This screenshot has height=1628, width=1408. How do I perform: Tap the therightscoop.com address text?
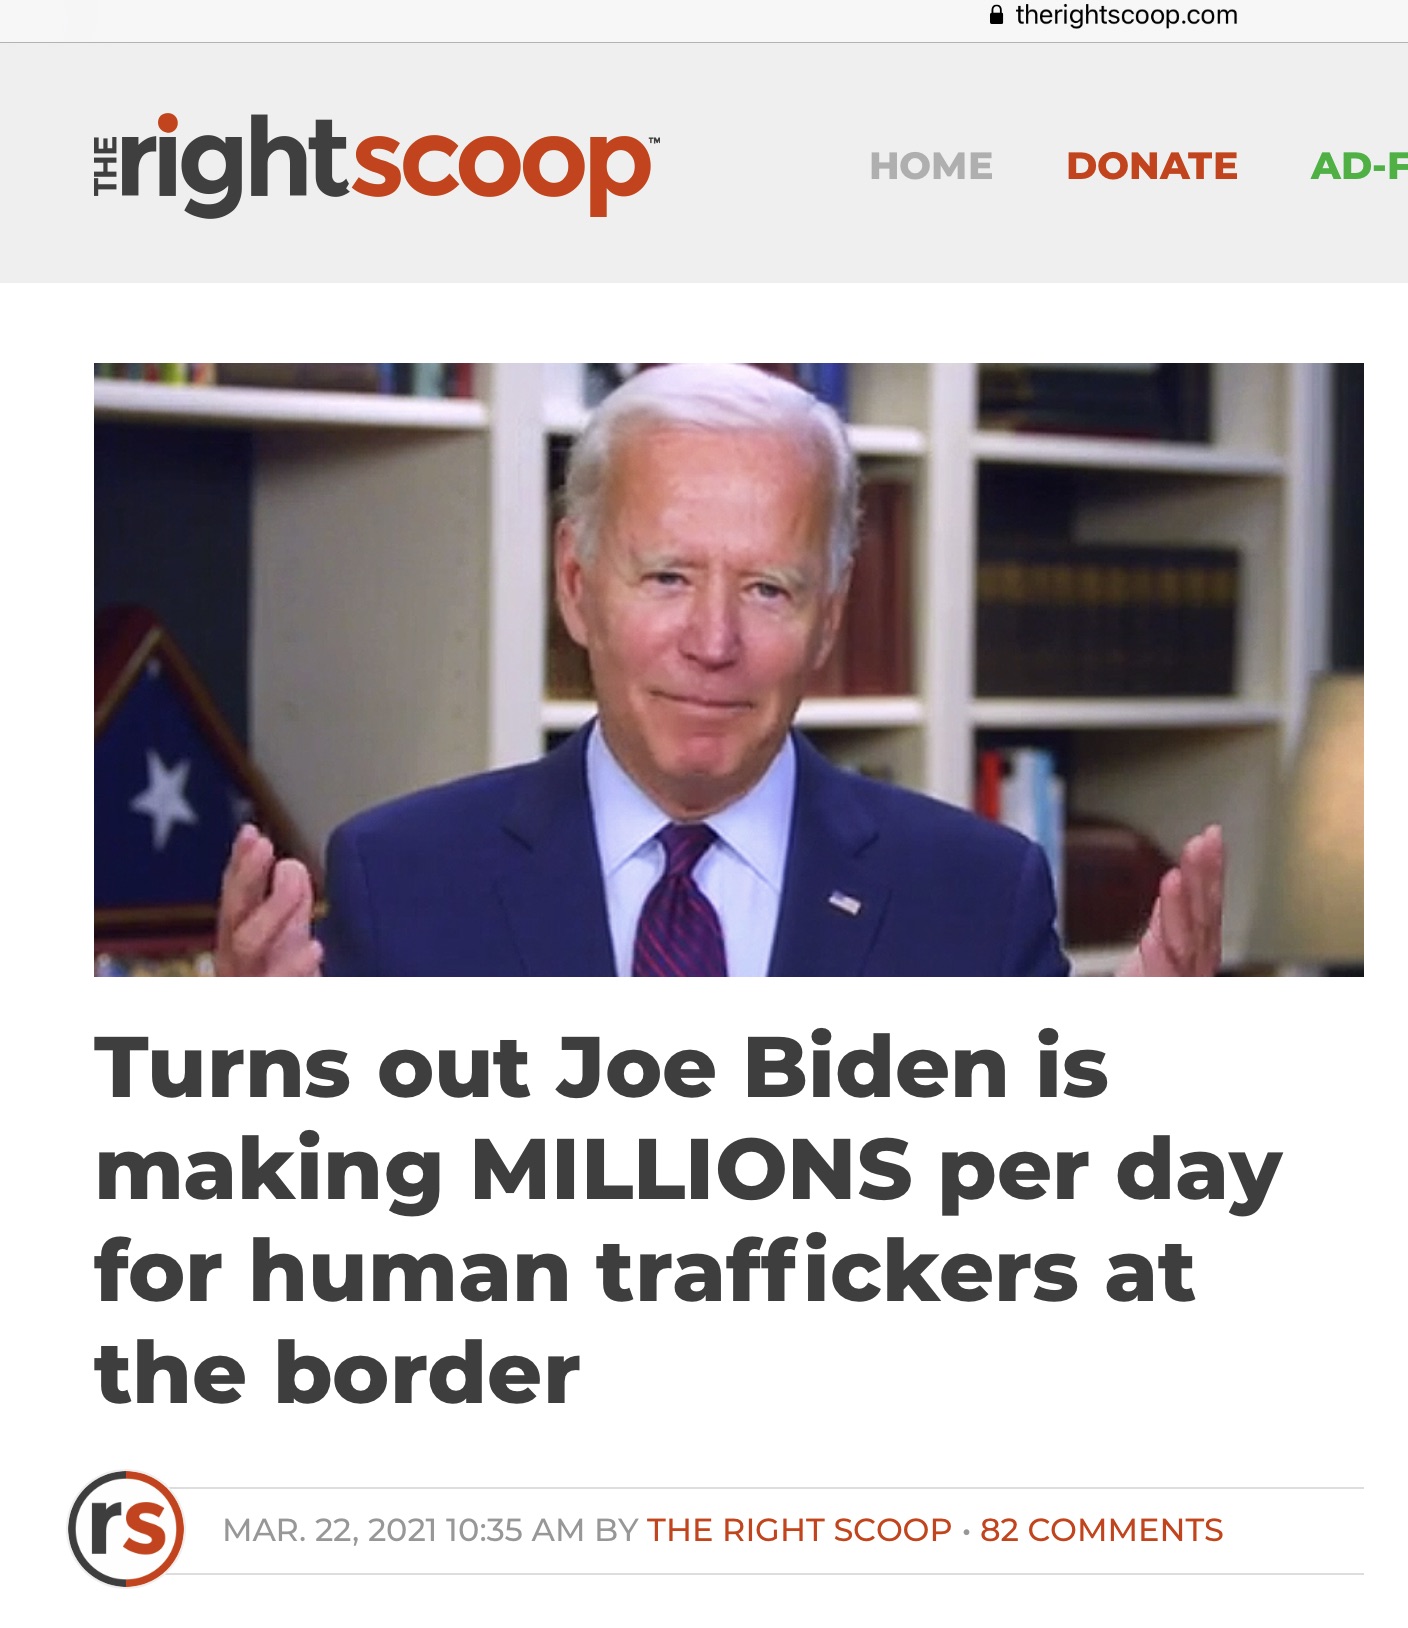point(1126,15)
